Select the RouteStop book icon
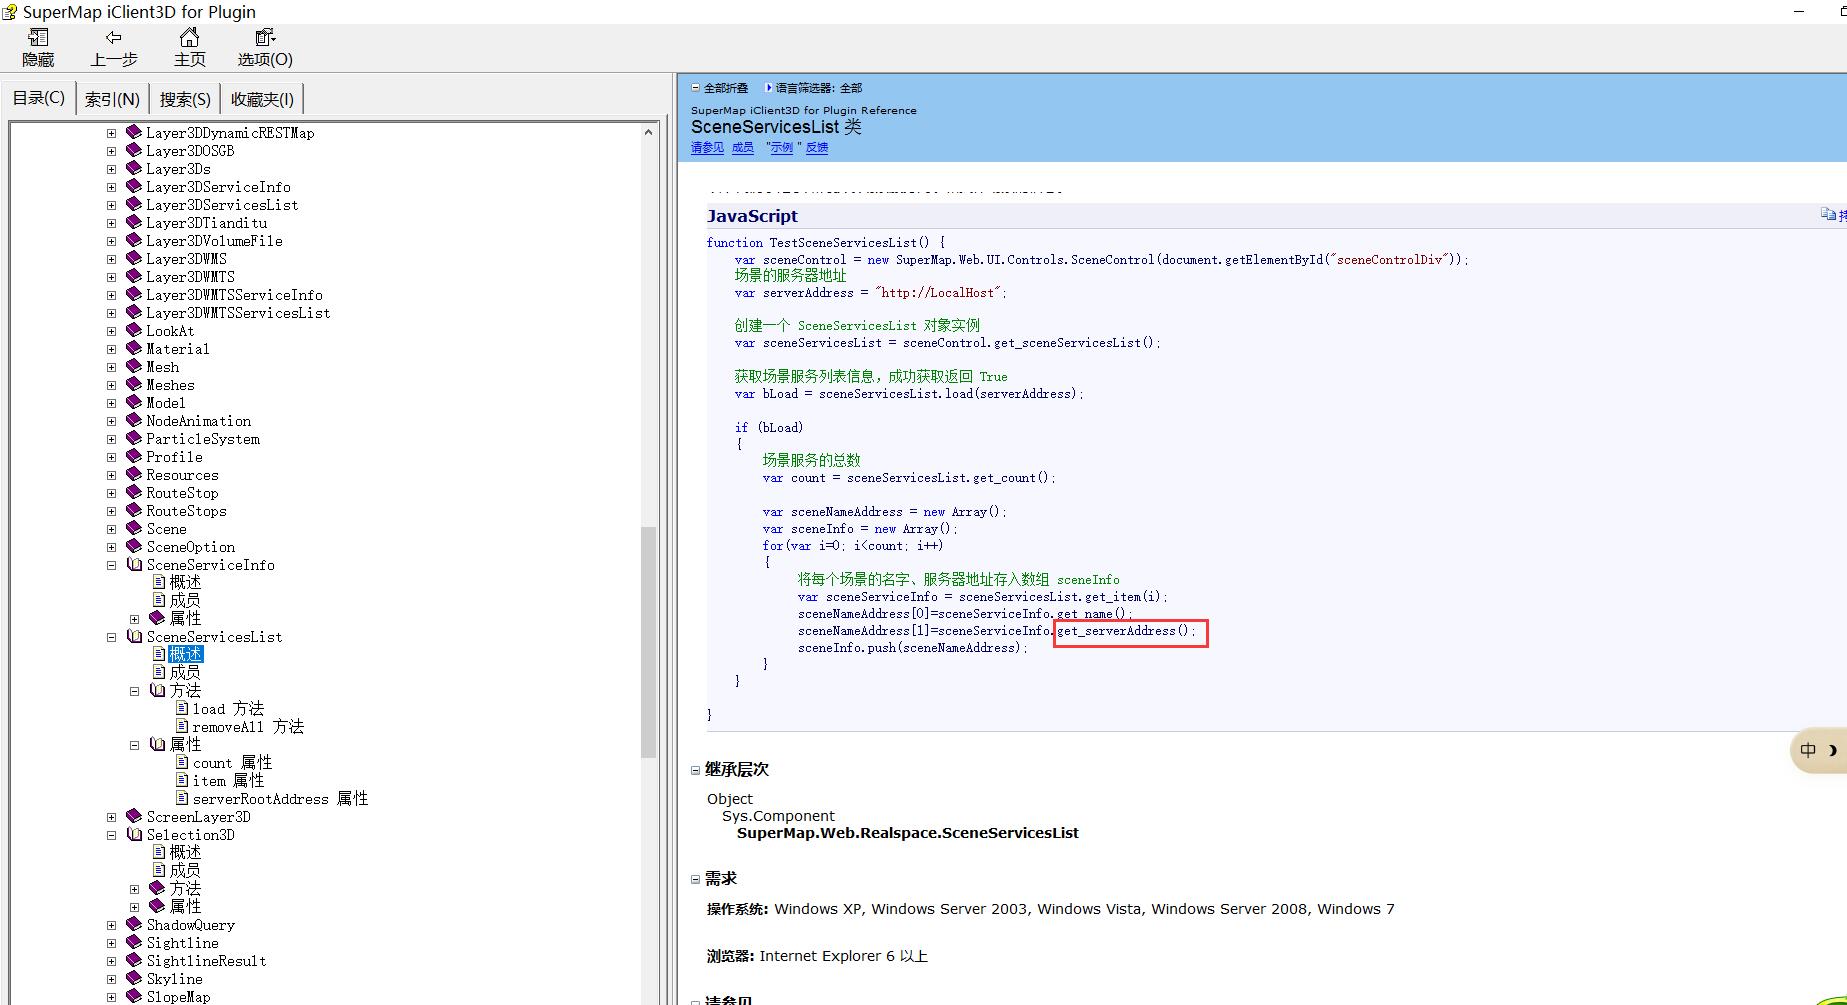1847x1005 pixels. (134, 492)
